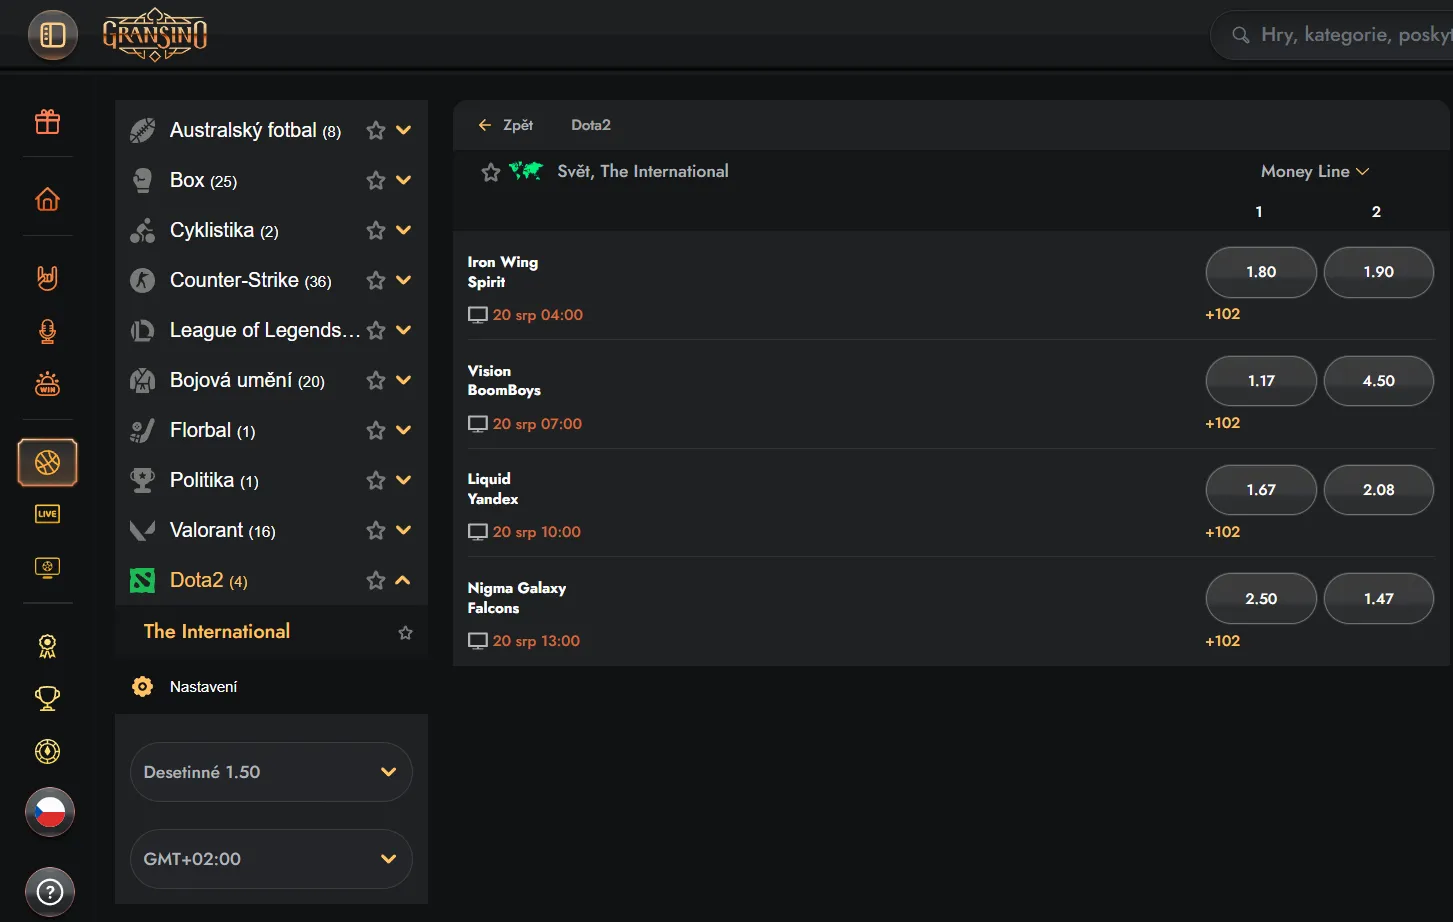This screenshot has height=922, width=1453.
Task: Open the LIVE betting icon
Action: [x=47, y=514]
